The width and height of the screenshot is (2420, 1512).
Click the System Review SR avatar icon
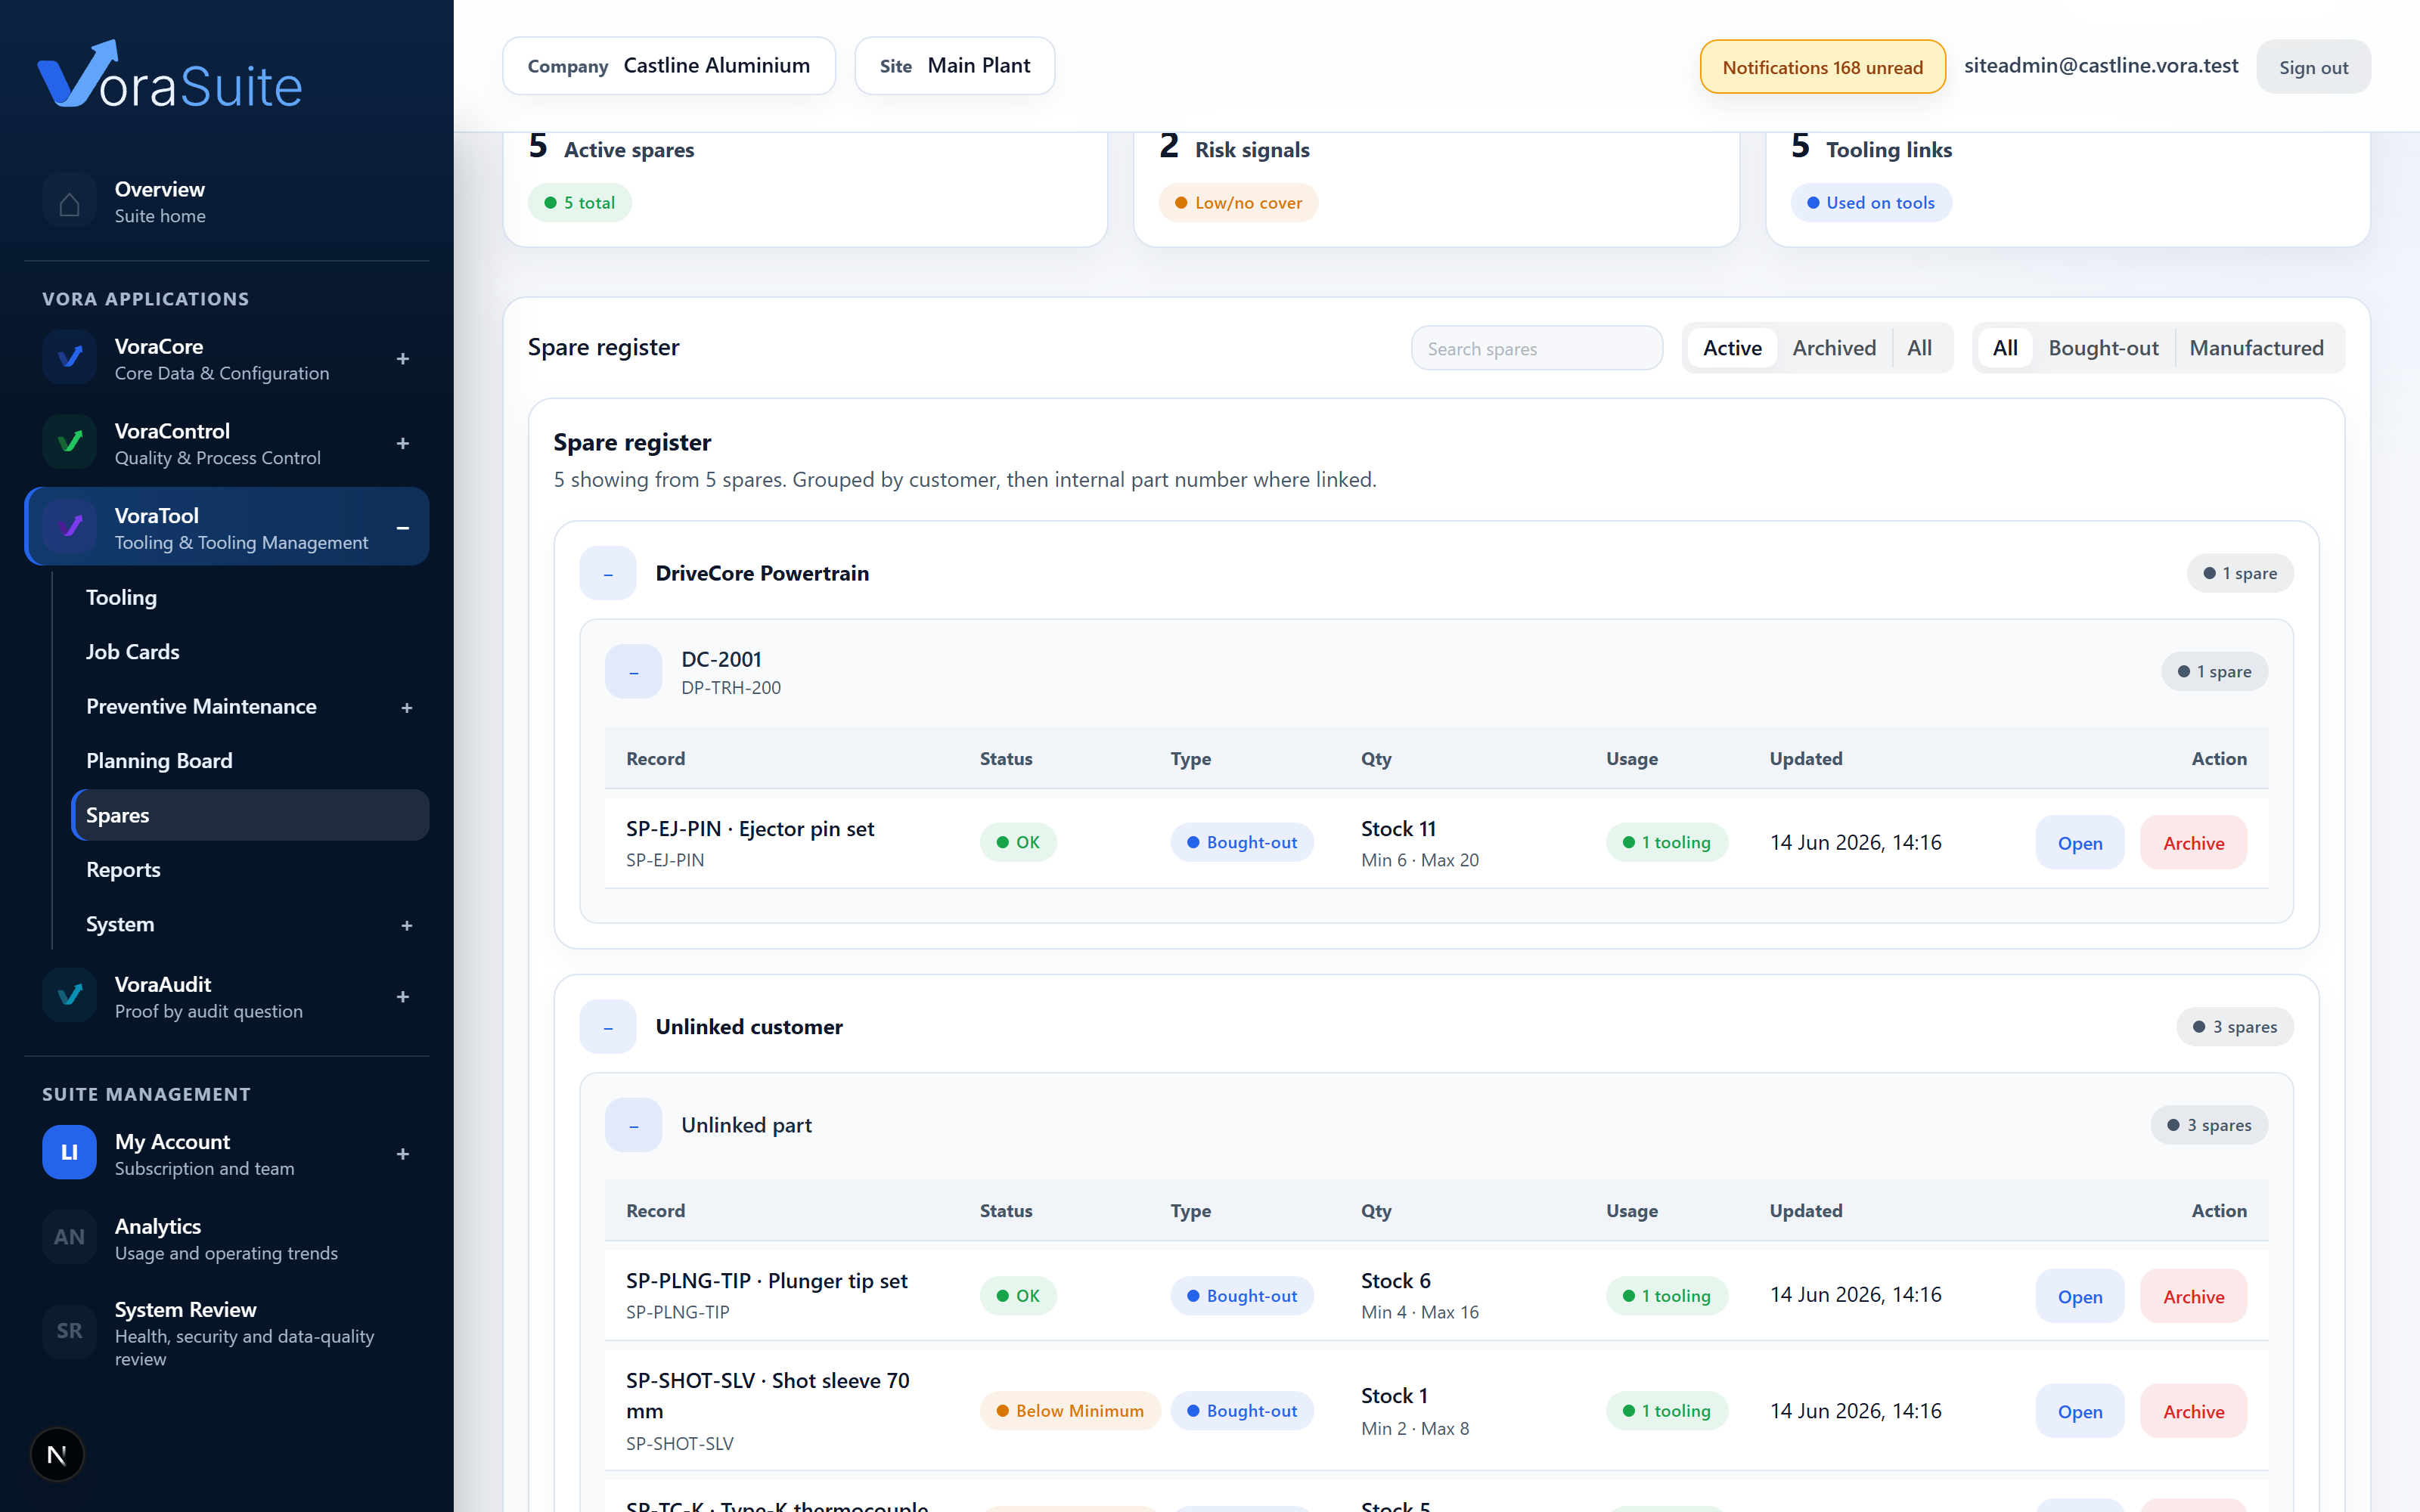click(69, 1331)
